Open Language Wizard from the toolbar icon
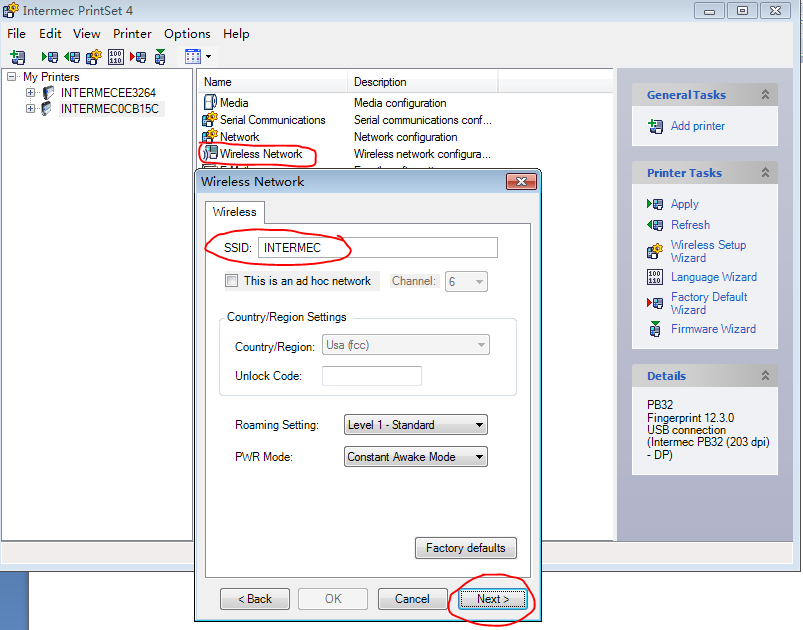The width and height of the screenshot is (803, 630). [x=116, y=57]
